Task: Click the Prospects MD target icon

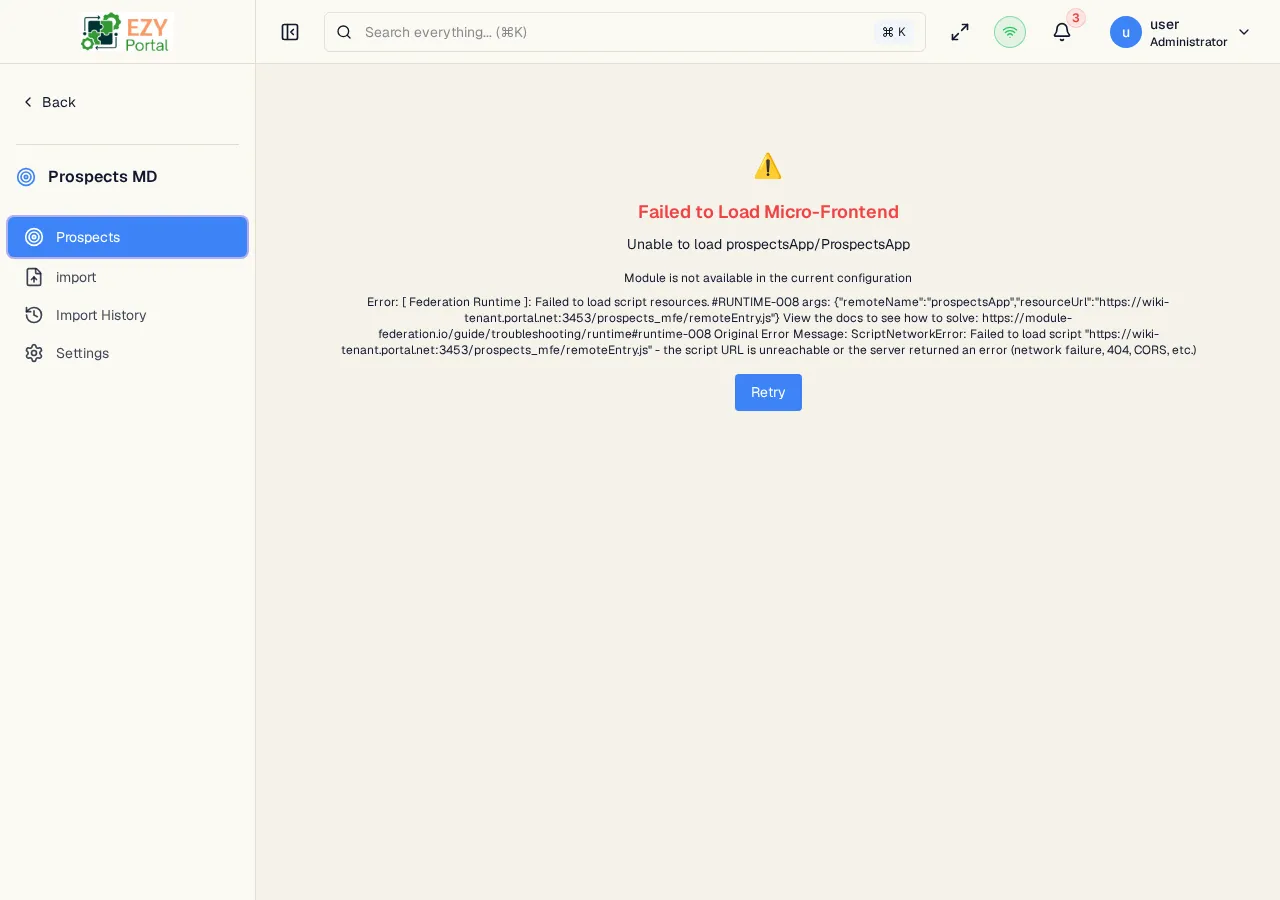Action: [x=26, y=177]
